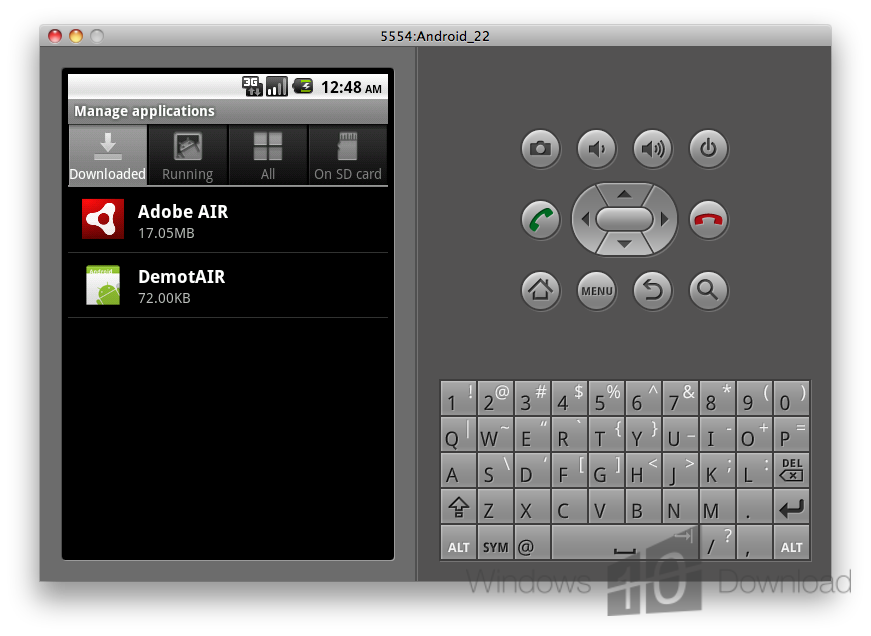The image size is (871, 636).
Task: Click the M key
Action: [x=717, y=507]
